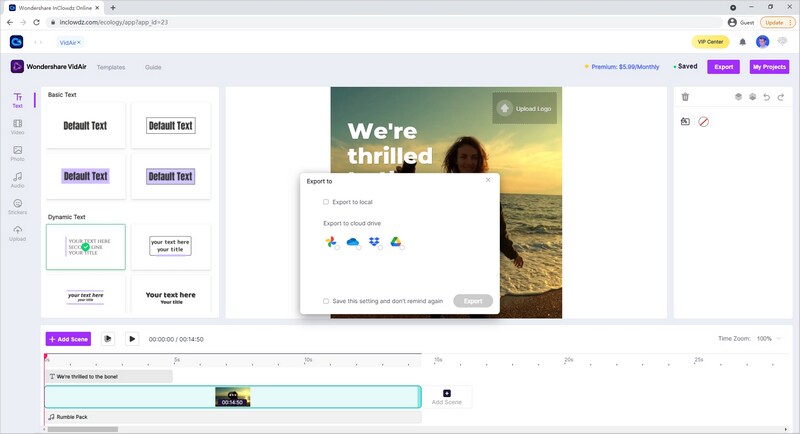Click the Upload Logo placeholder

(x=524, y=108)
